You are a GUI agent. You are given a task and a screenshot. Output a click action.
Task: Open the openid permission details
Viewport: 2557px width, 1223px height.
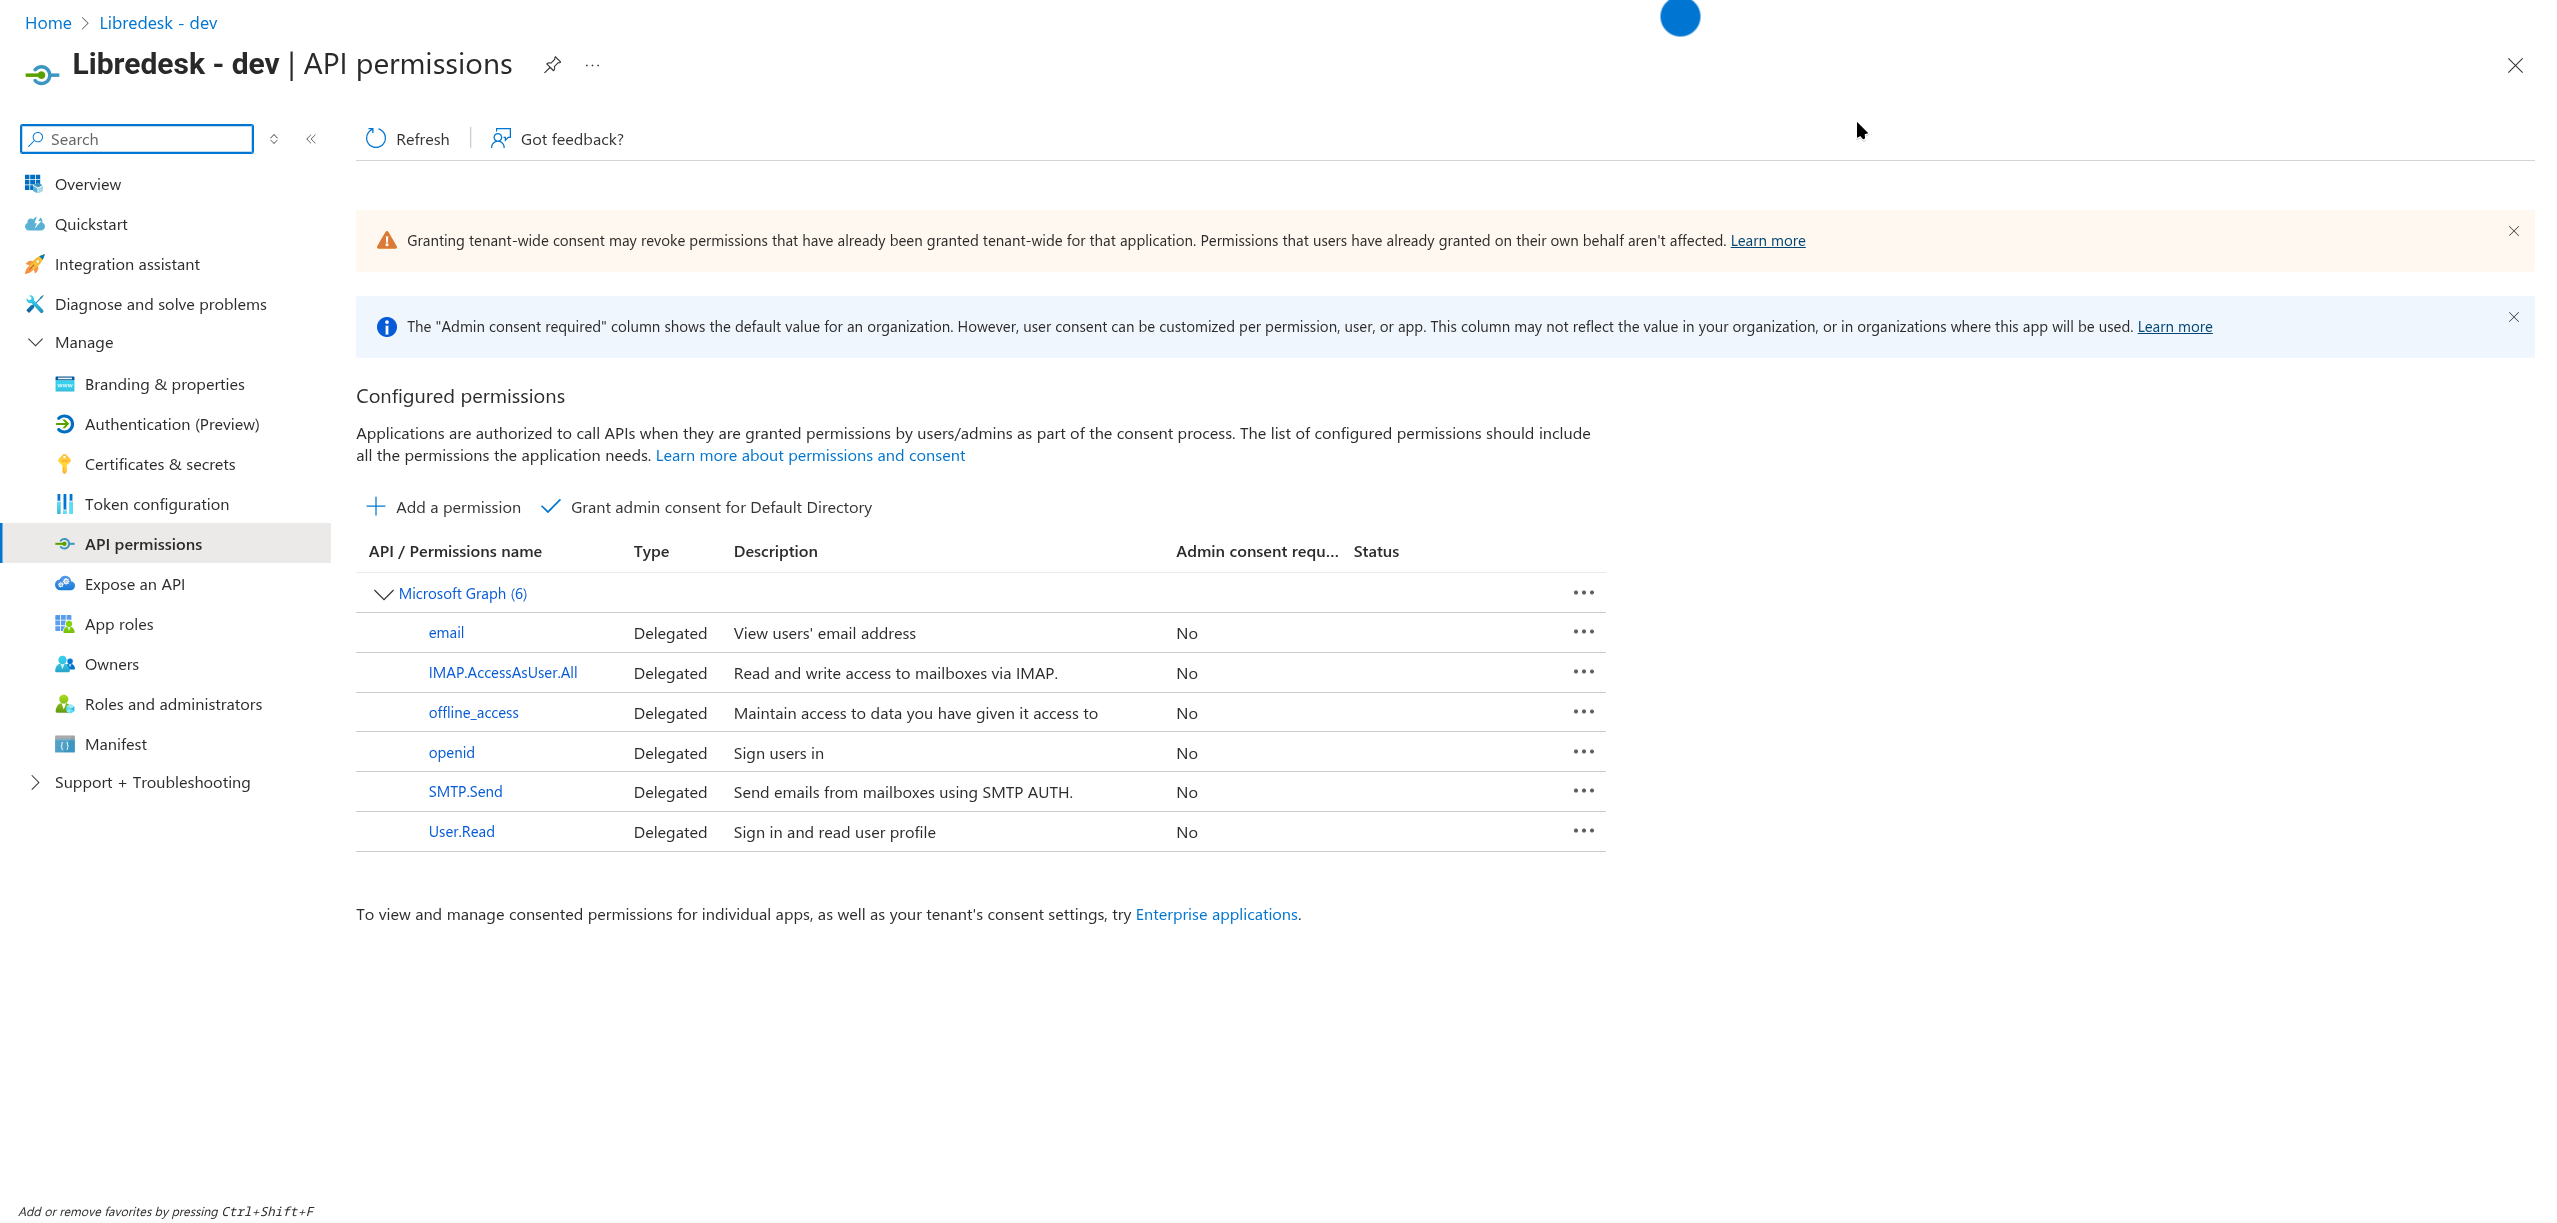pyautogui.click(x=451, y=752)
